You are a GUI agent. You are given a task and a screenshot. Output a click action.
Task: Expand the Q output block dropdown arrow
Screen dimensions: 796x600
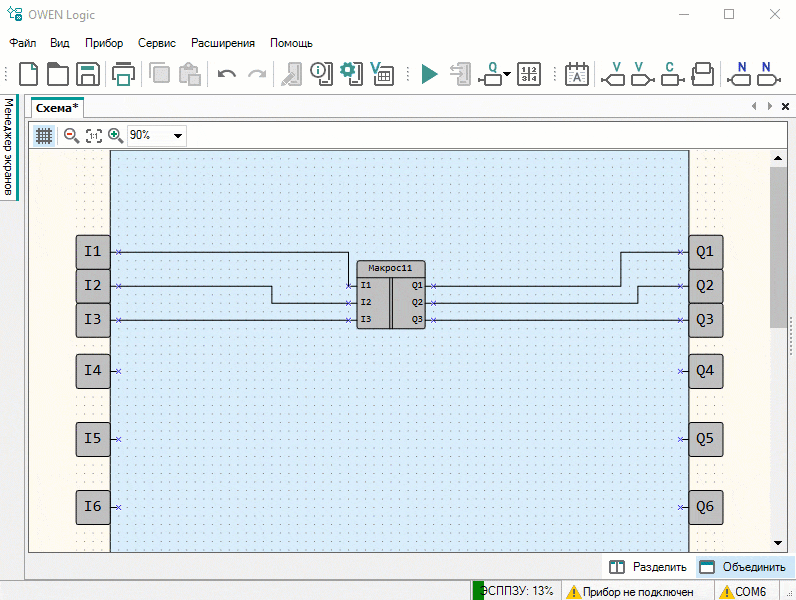click(x=507, y=75)
